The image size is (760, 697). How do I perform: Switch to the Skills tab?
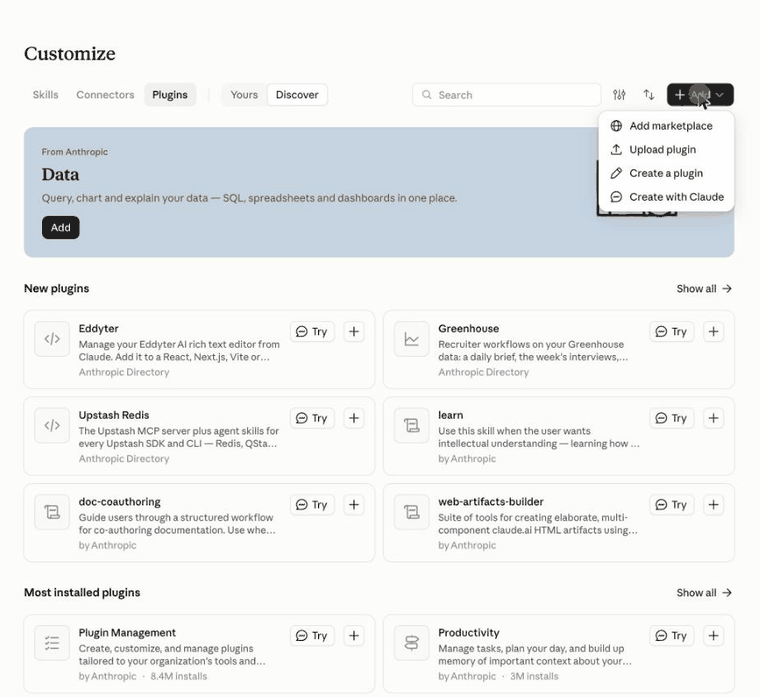[x=46, y=95]
